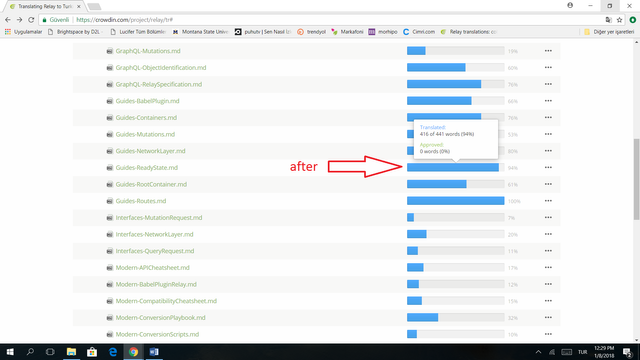The height and width of the screenshot is (360, 640).
Task: Reload the current page
Action: click(31, 20)
